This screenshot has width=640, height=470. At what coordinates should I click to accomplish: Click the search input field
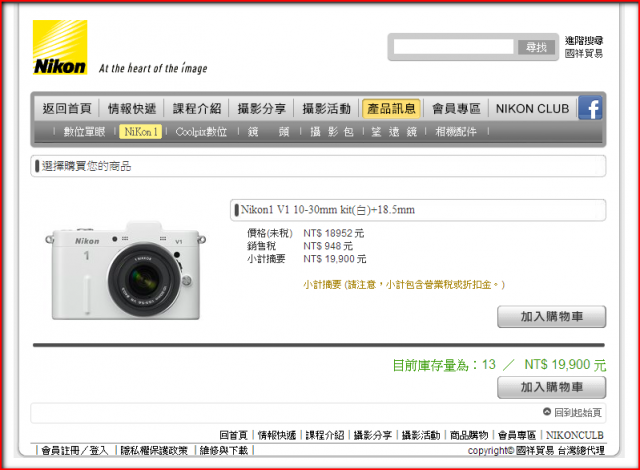click(x=453, y=47)
